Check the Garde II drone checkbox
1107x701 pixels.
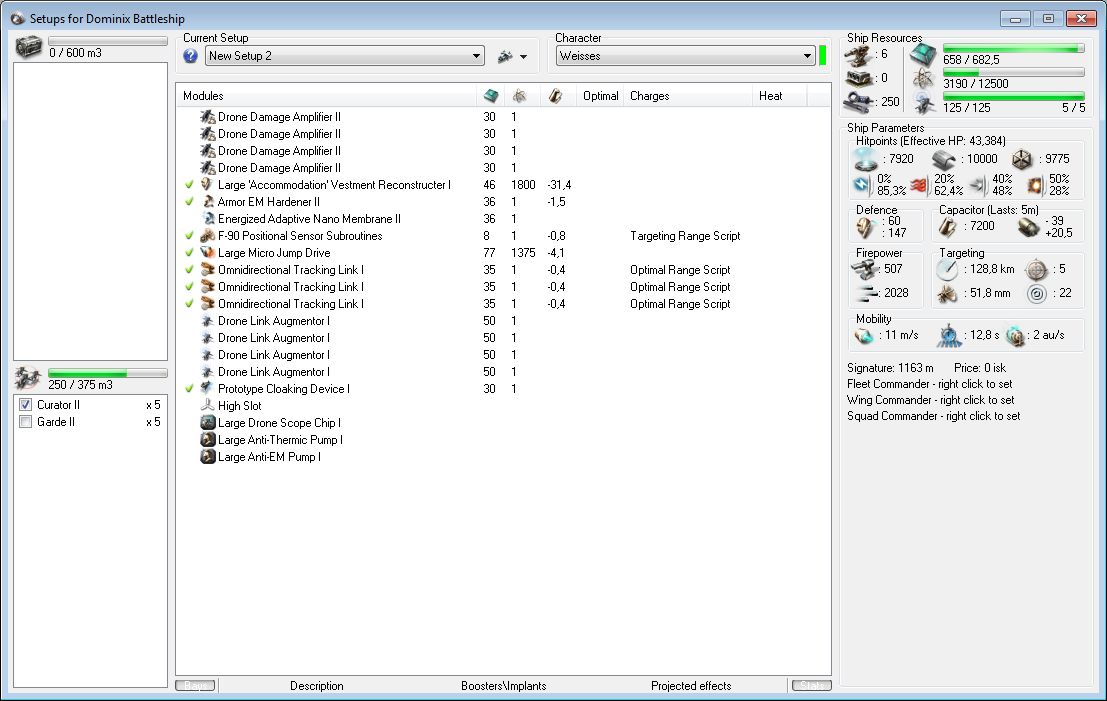[x=25, y=421]
